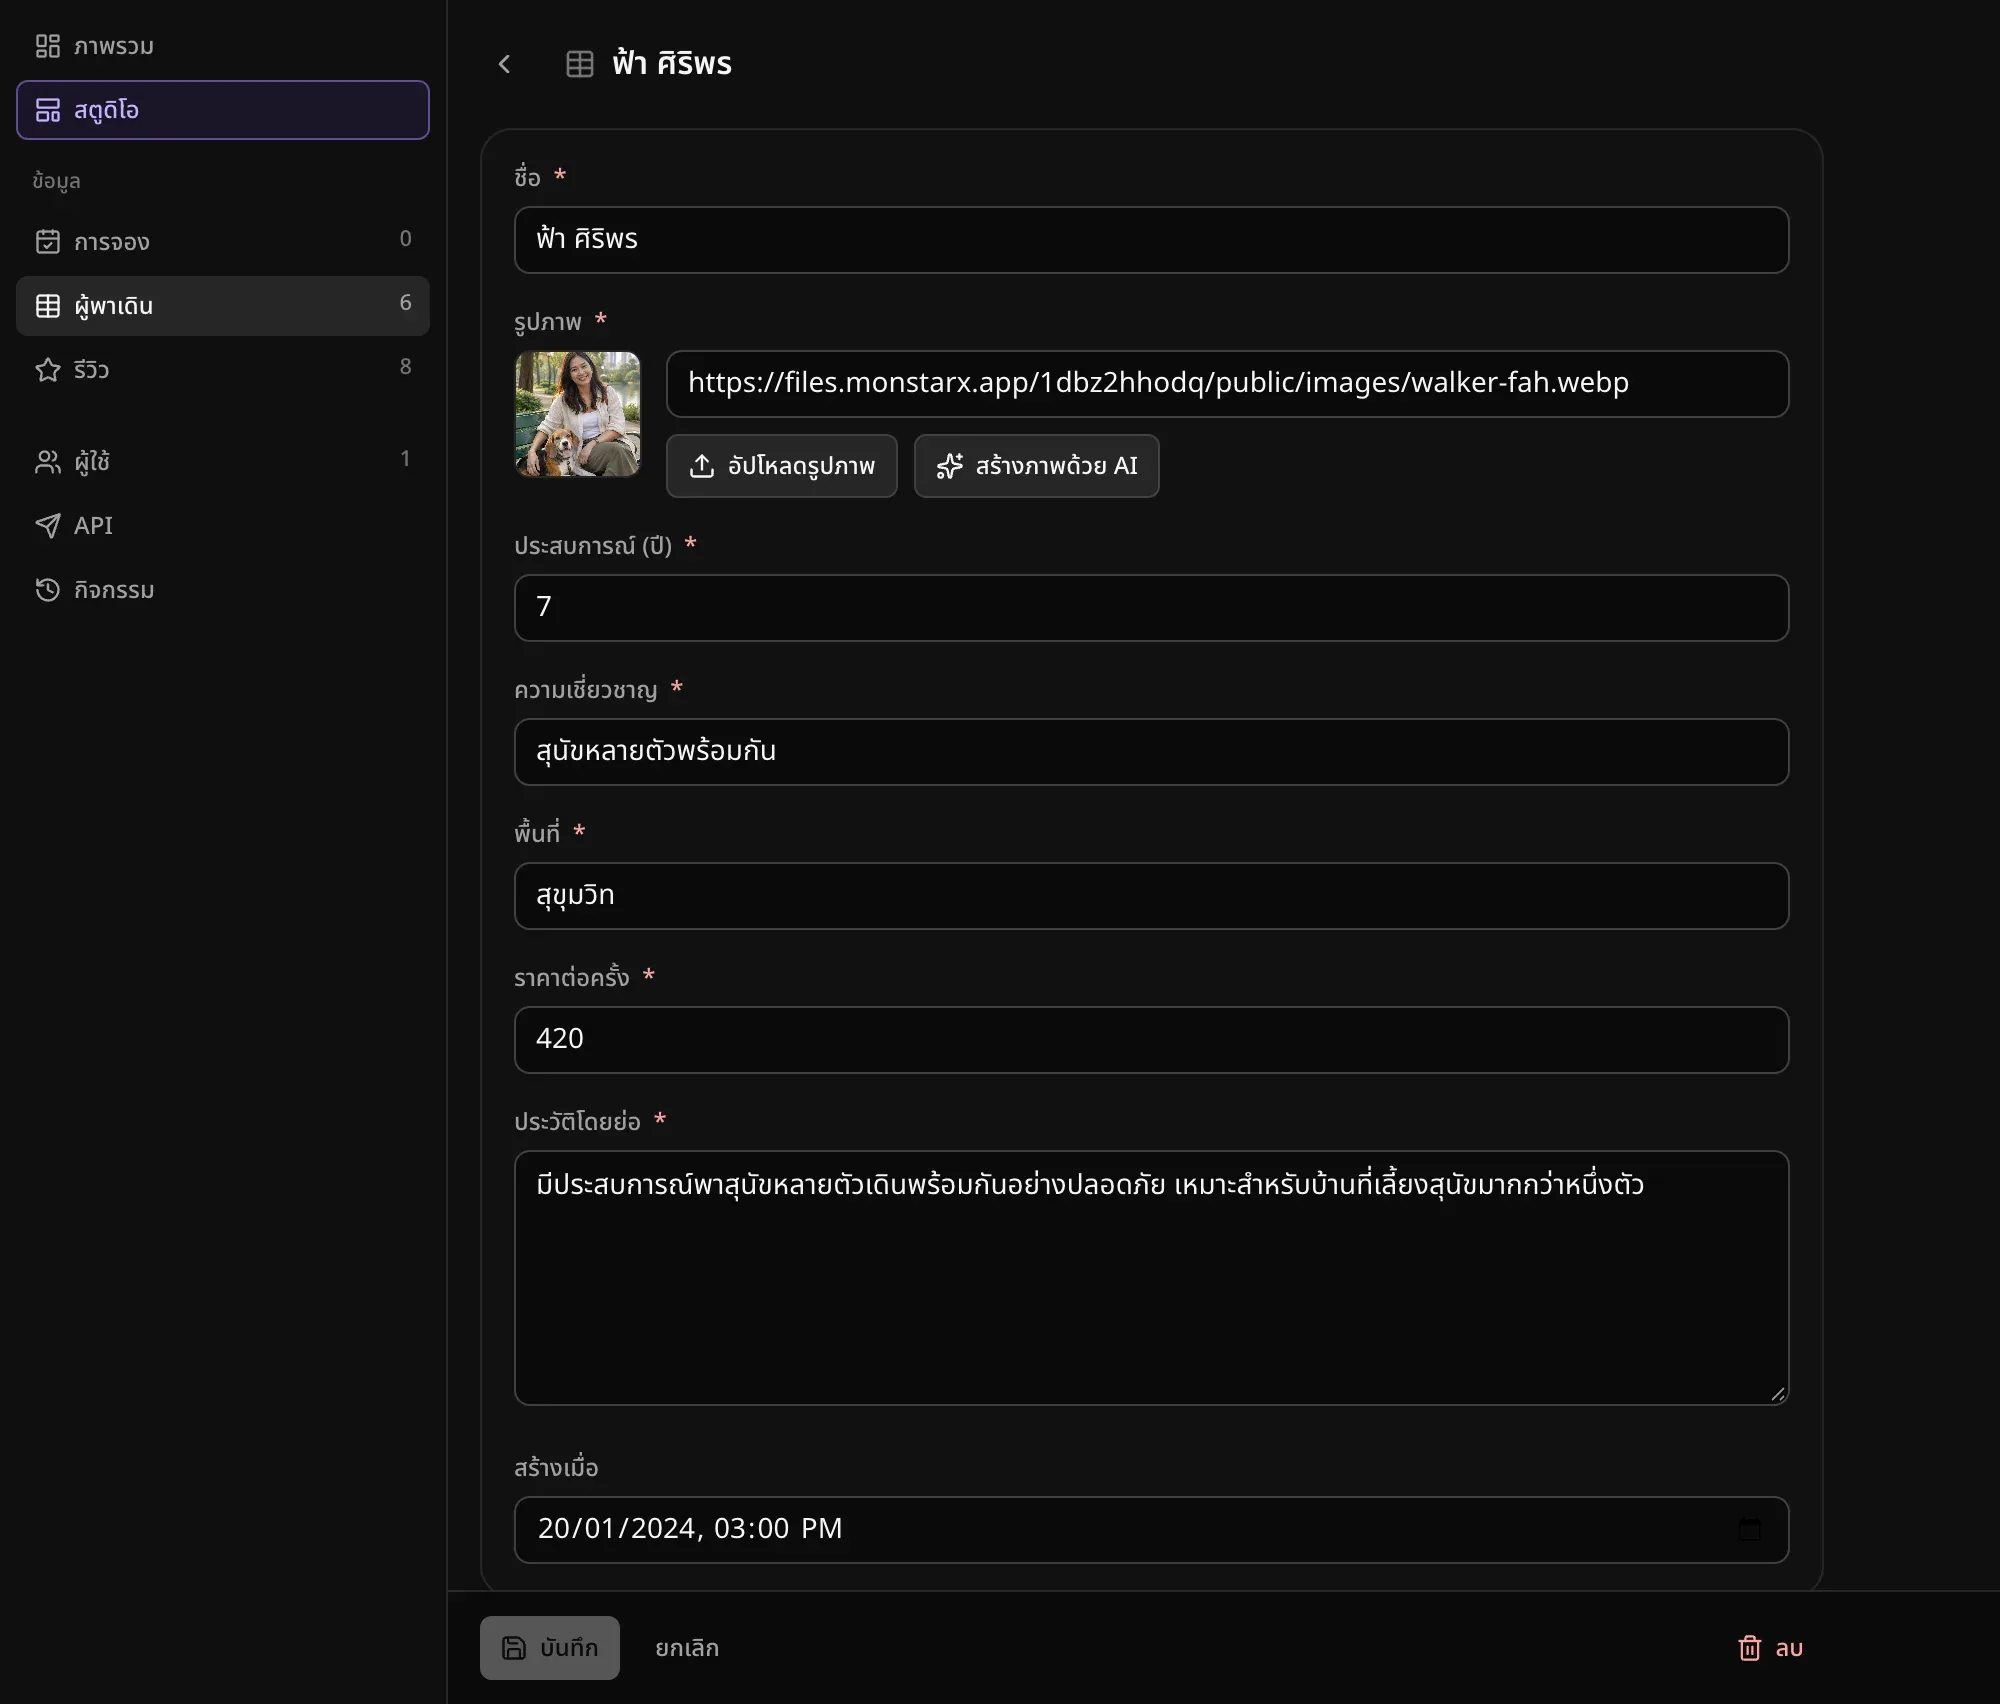Click into the ประวัติโดยย่อ bio textarea
The height and width of the screenshot is (1704, 2000).
1151,1278
